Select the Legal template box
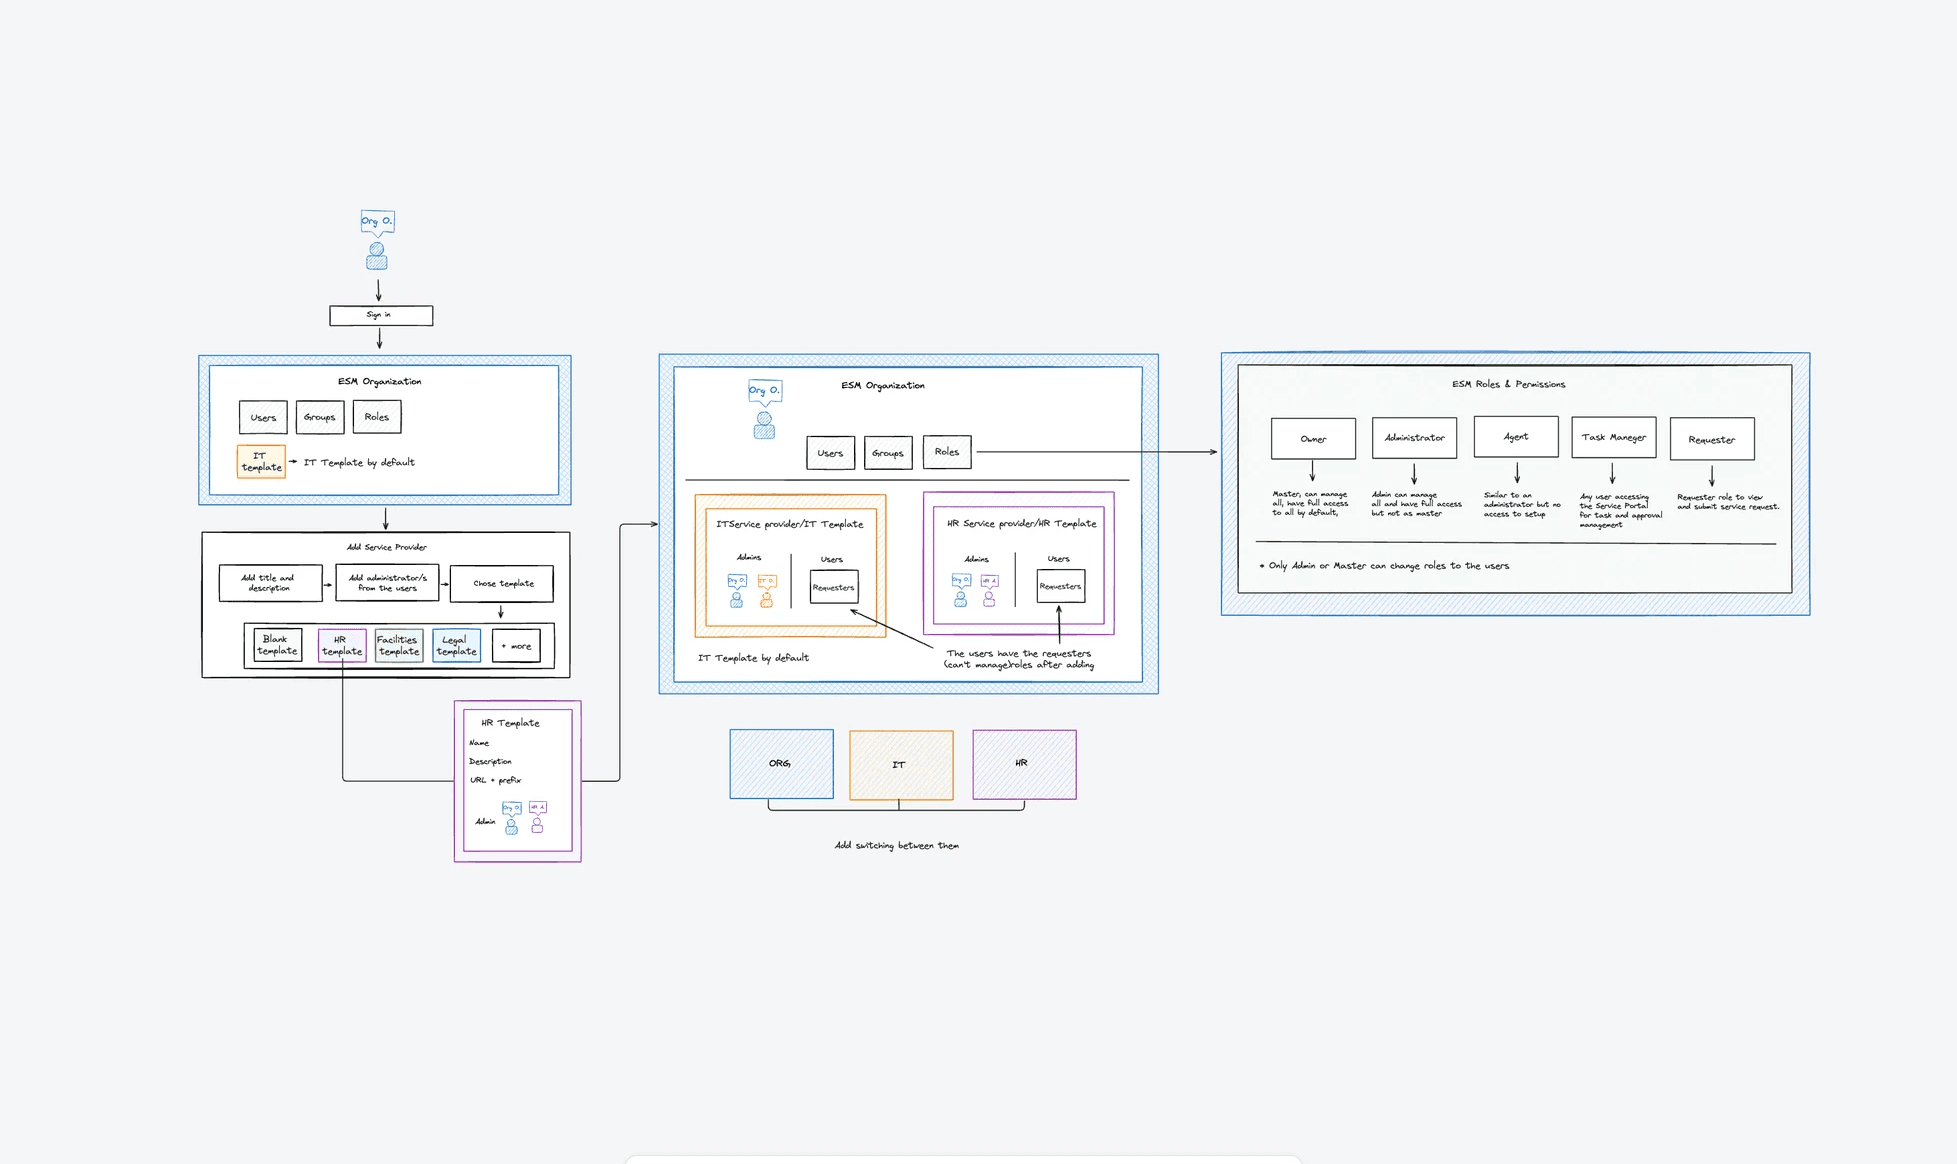 coord(456,645)
